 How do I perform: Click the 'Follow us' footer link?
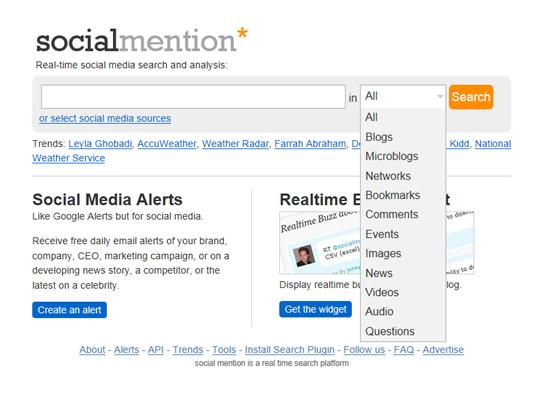coord(364,350)
